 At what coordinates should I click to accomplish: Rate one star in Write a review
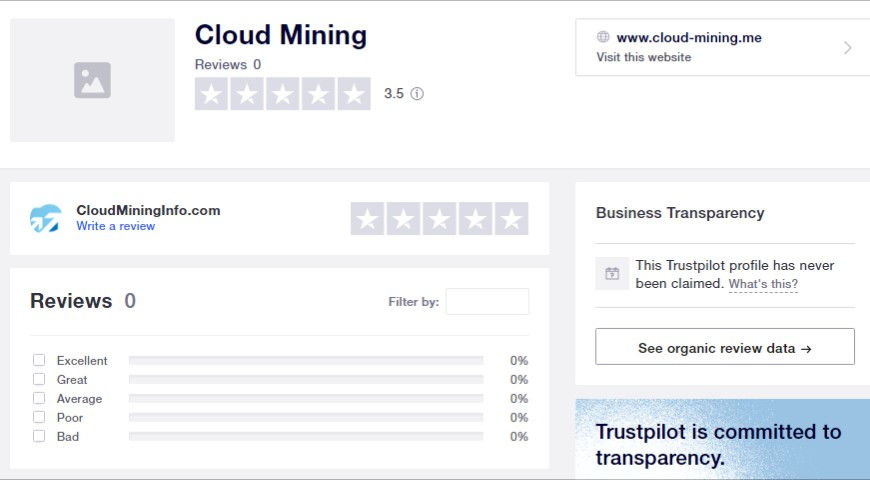coord(367,219)
